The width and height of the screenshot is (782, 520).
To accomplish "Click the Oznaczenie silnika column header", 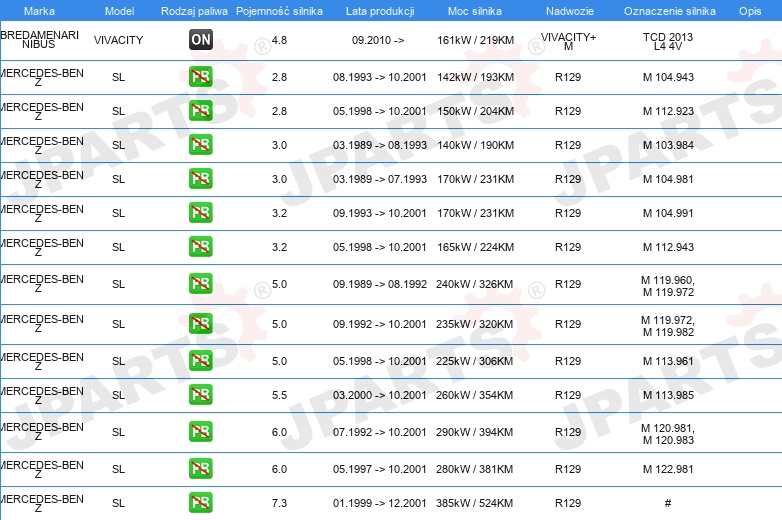I will click(x=670, y=11).
